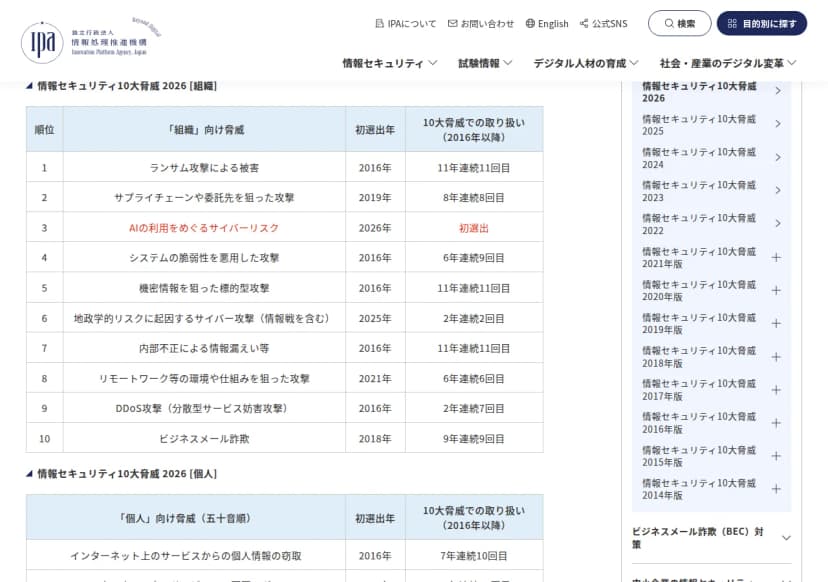
Task: Select table cell DDoS攻撃（分散型サービス妨害攻撃）
Action: [x=204, y=408]
